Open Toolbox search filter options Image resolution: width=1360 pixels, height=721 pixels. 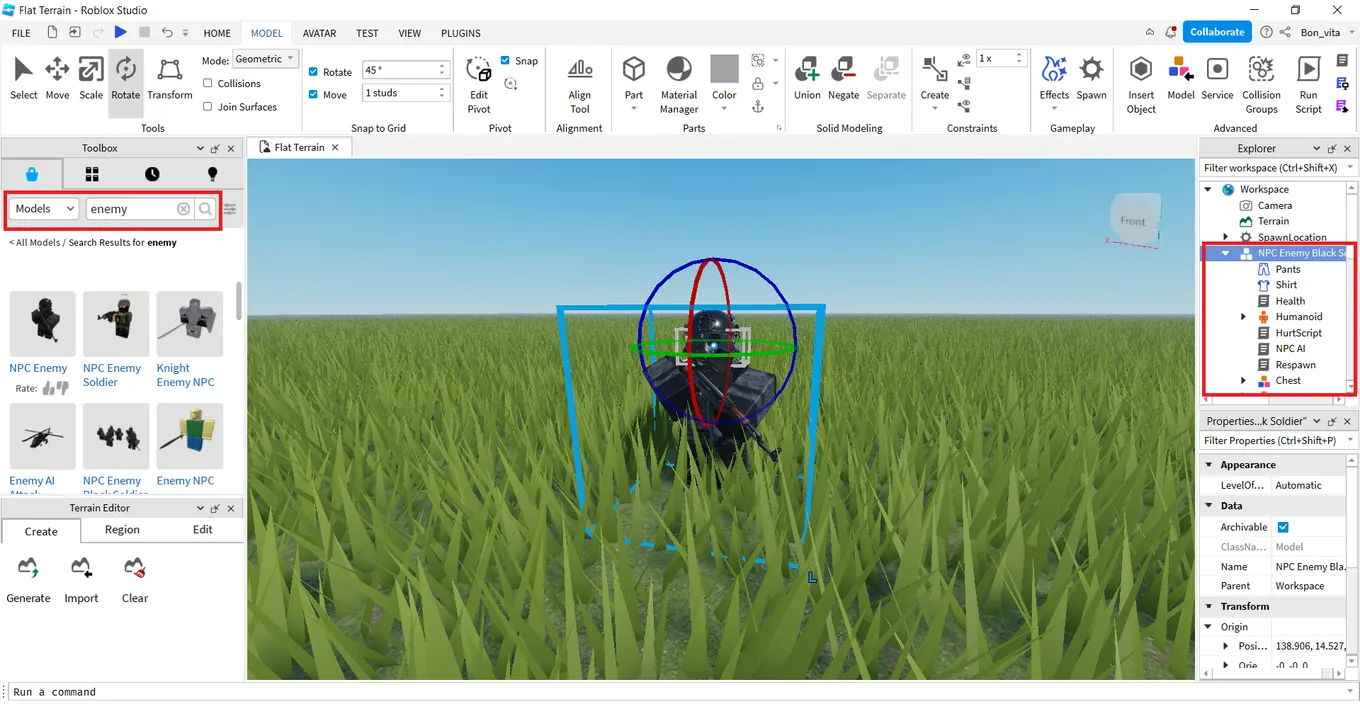230,209
